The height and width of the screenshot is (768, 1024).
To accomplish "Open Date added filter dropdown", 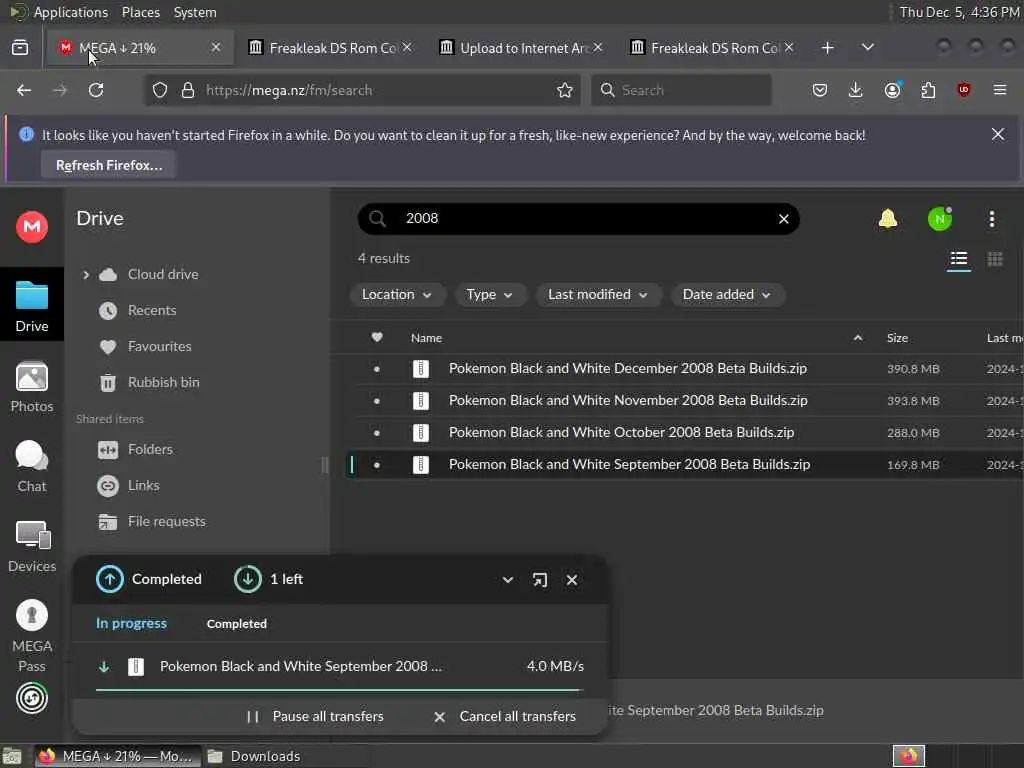I will point(727,295).
